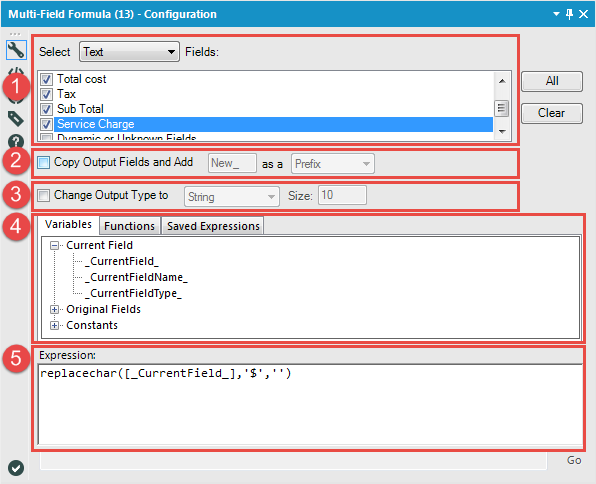This screenshot has width=596, height=484.
Task: Click the Original Fields label
Action: pos(103,309)
